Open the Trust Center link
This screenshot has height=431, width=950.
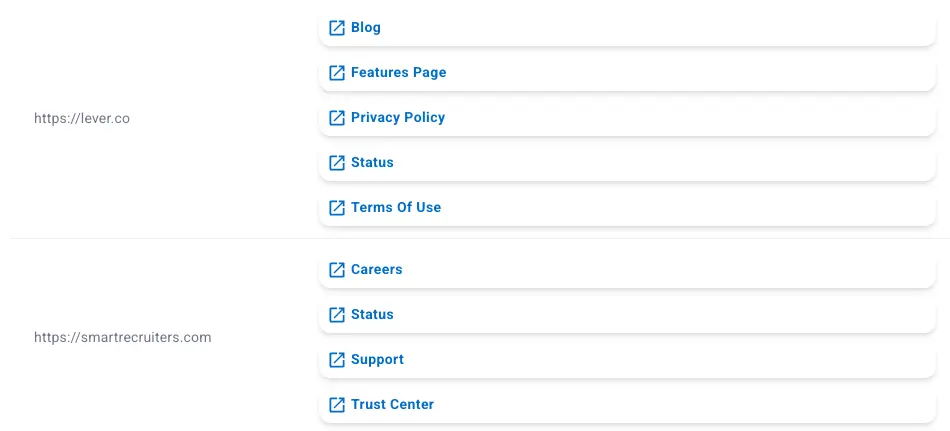click(392, 405)
